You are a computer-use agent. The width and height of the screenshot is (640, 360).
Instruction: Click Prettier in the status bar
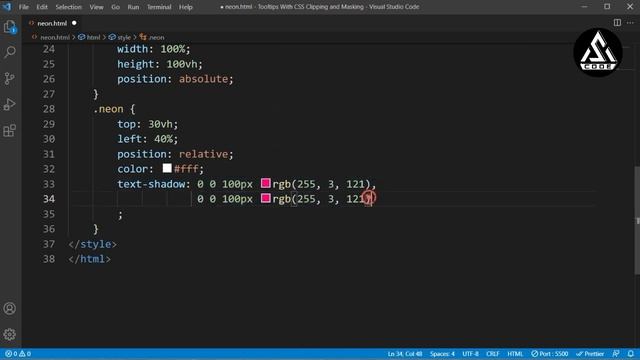pyautogui.click(x=590, y=354)
